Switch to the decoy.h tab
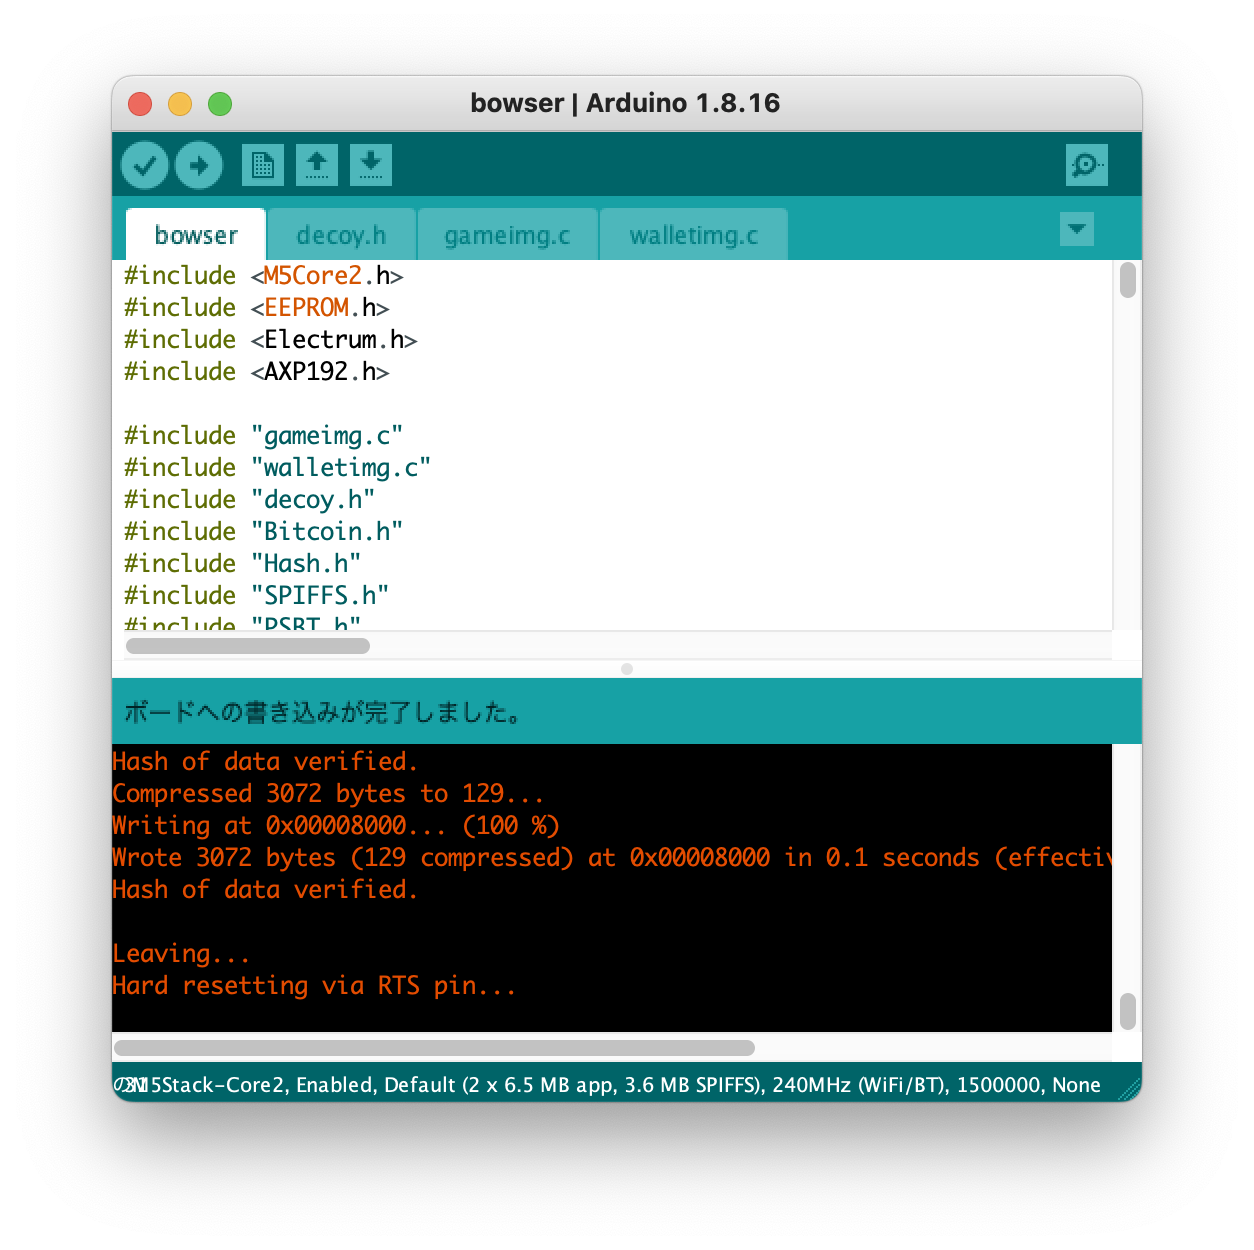This screenshot has height=1250, width=1254. (341, 235)
